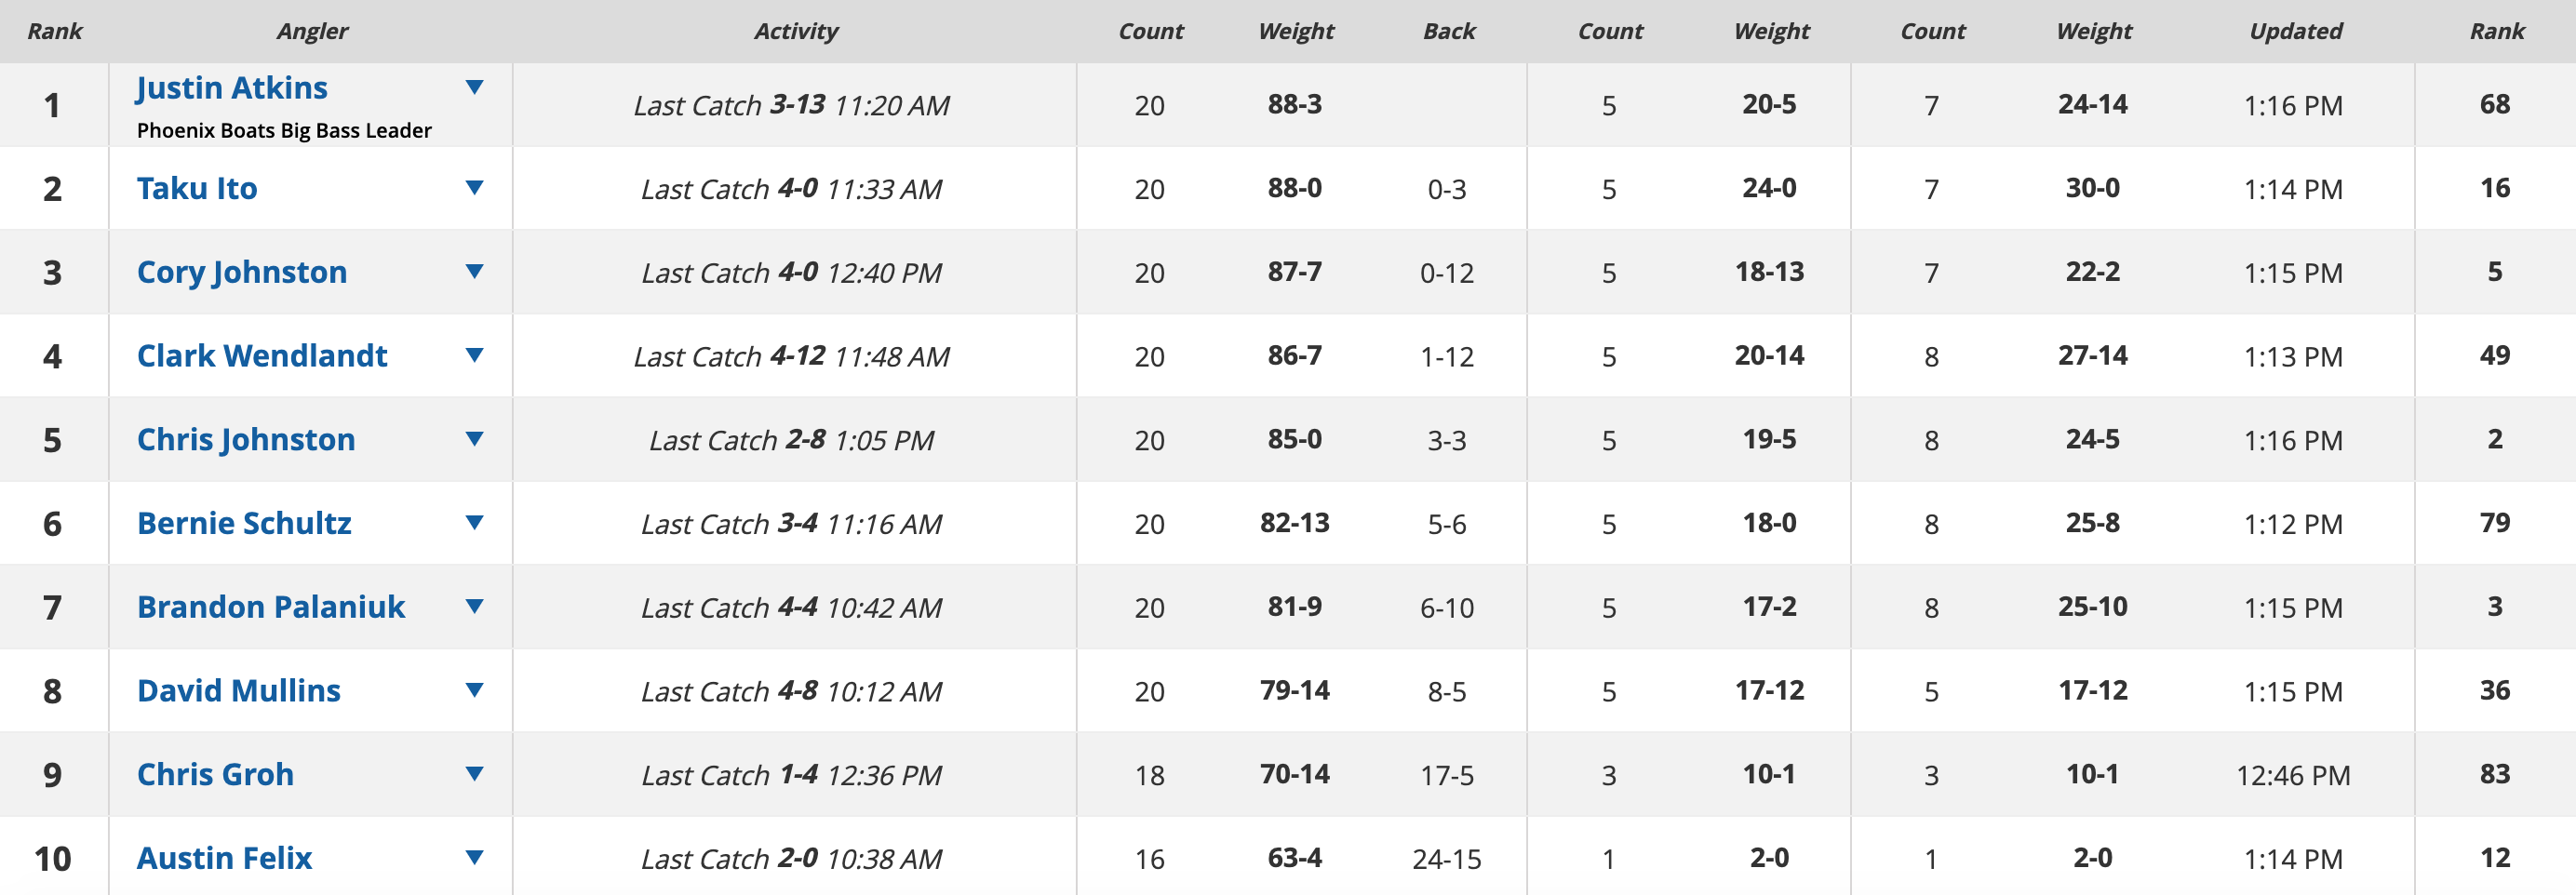Expand Brandon Palaniuk dropdown triangle
This screenshot has height=895, width=2576.
pos(475,606)
